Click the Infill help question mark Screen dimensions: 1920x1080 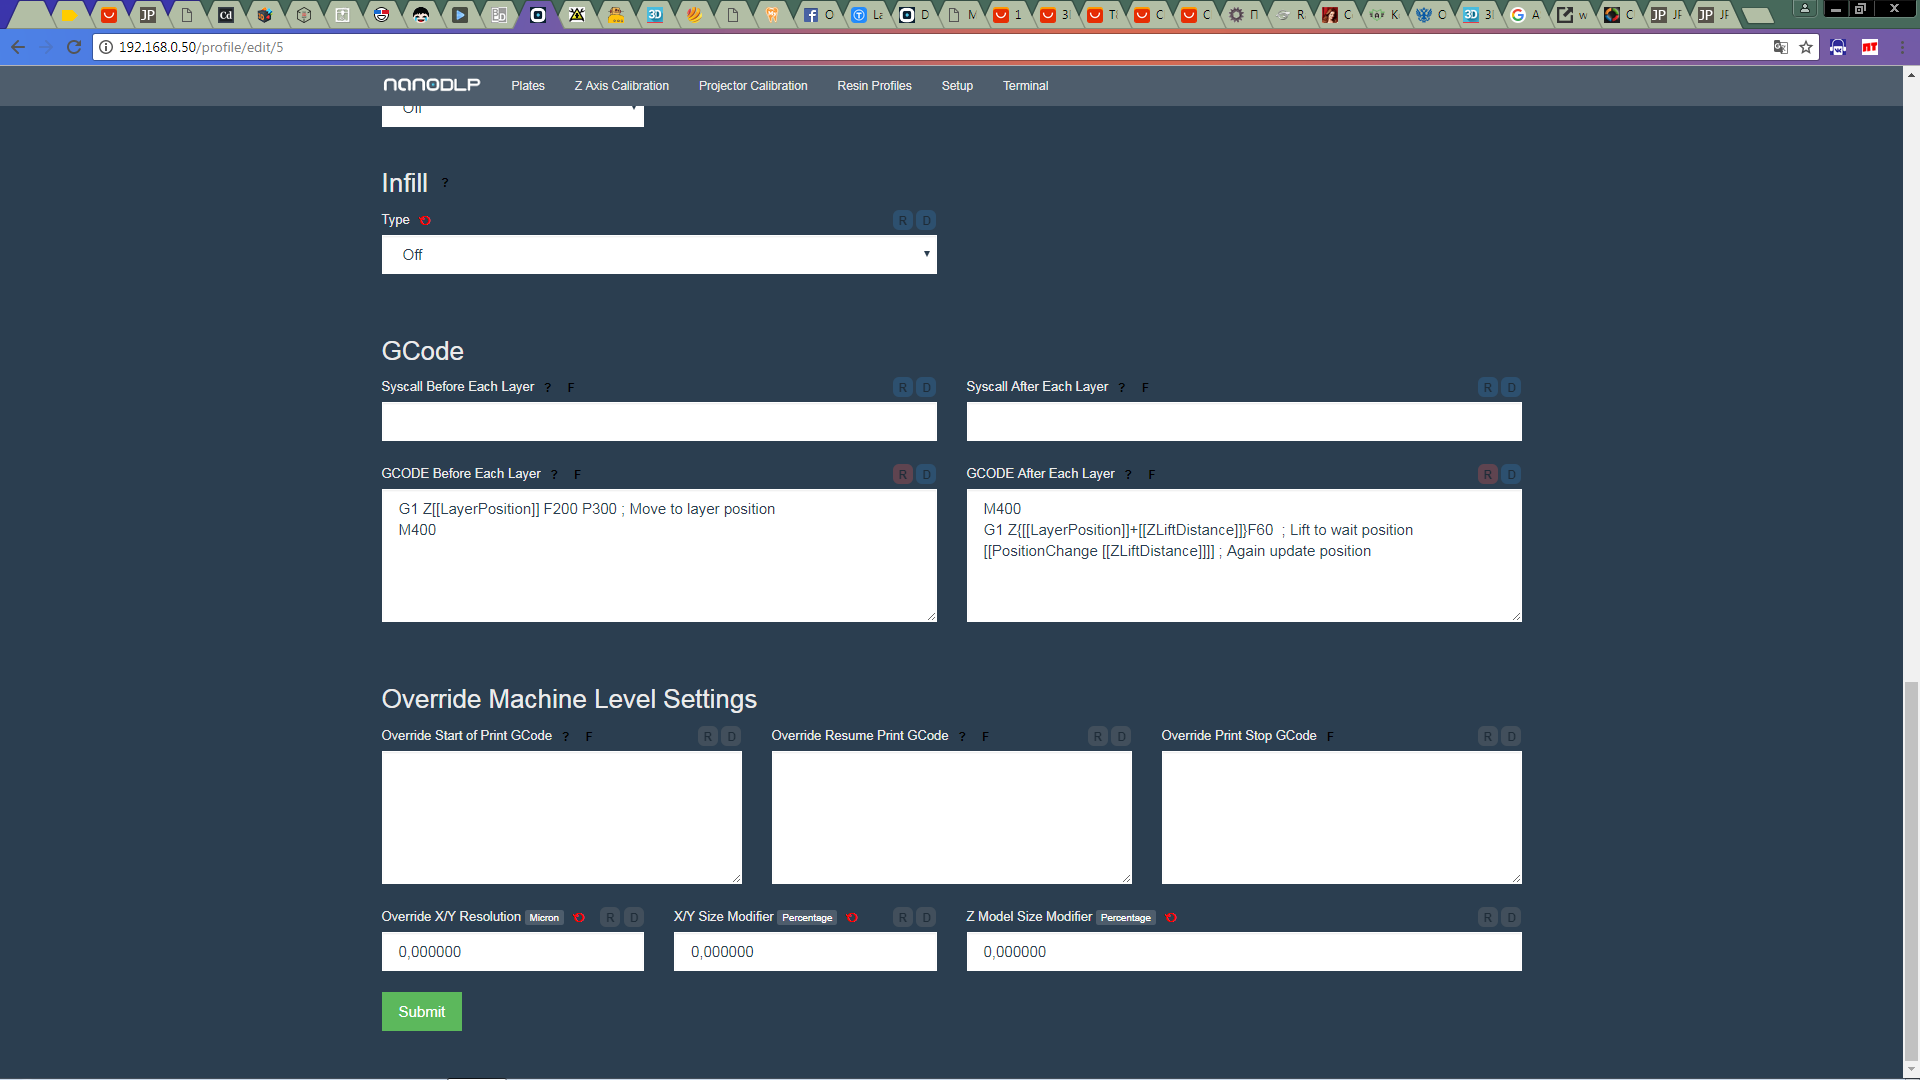point(445,183)
